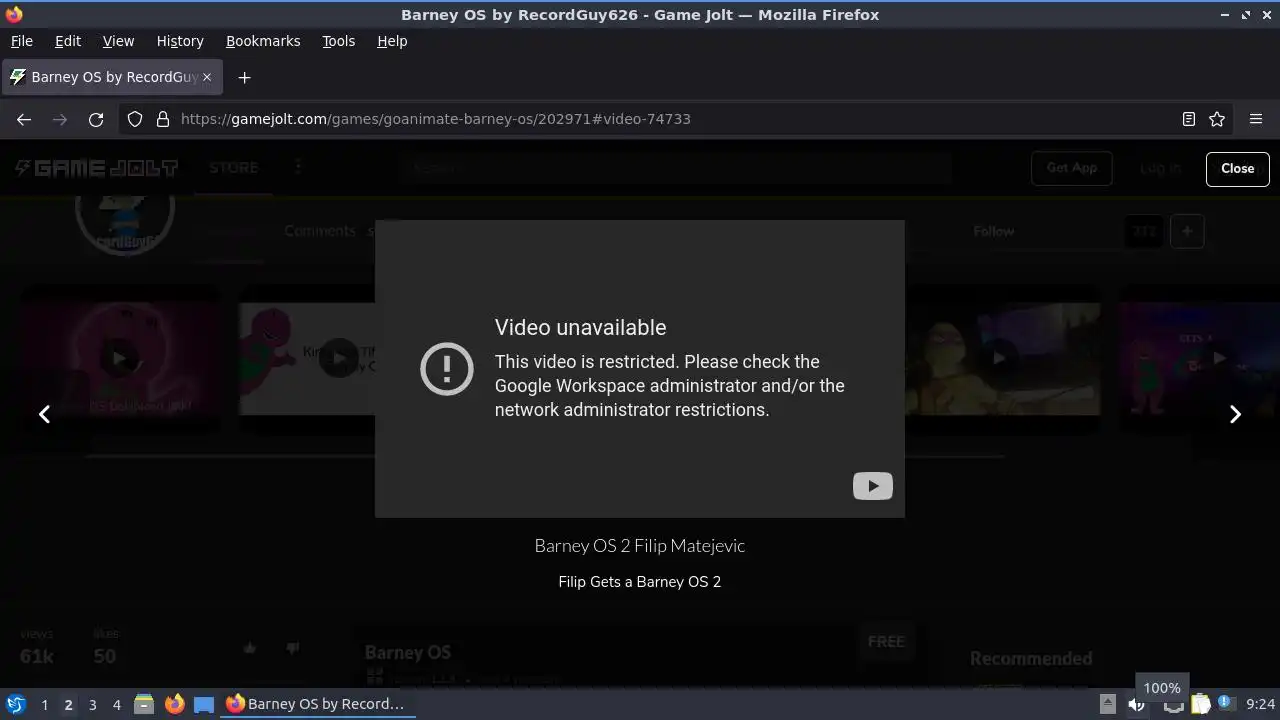Open the Firefox hamburger menu

pyautogui.click(x=1256, y=119)
